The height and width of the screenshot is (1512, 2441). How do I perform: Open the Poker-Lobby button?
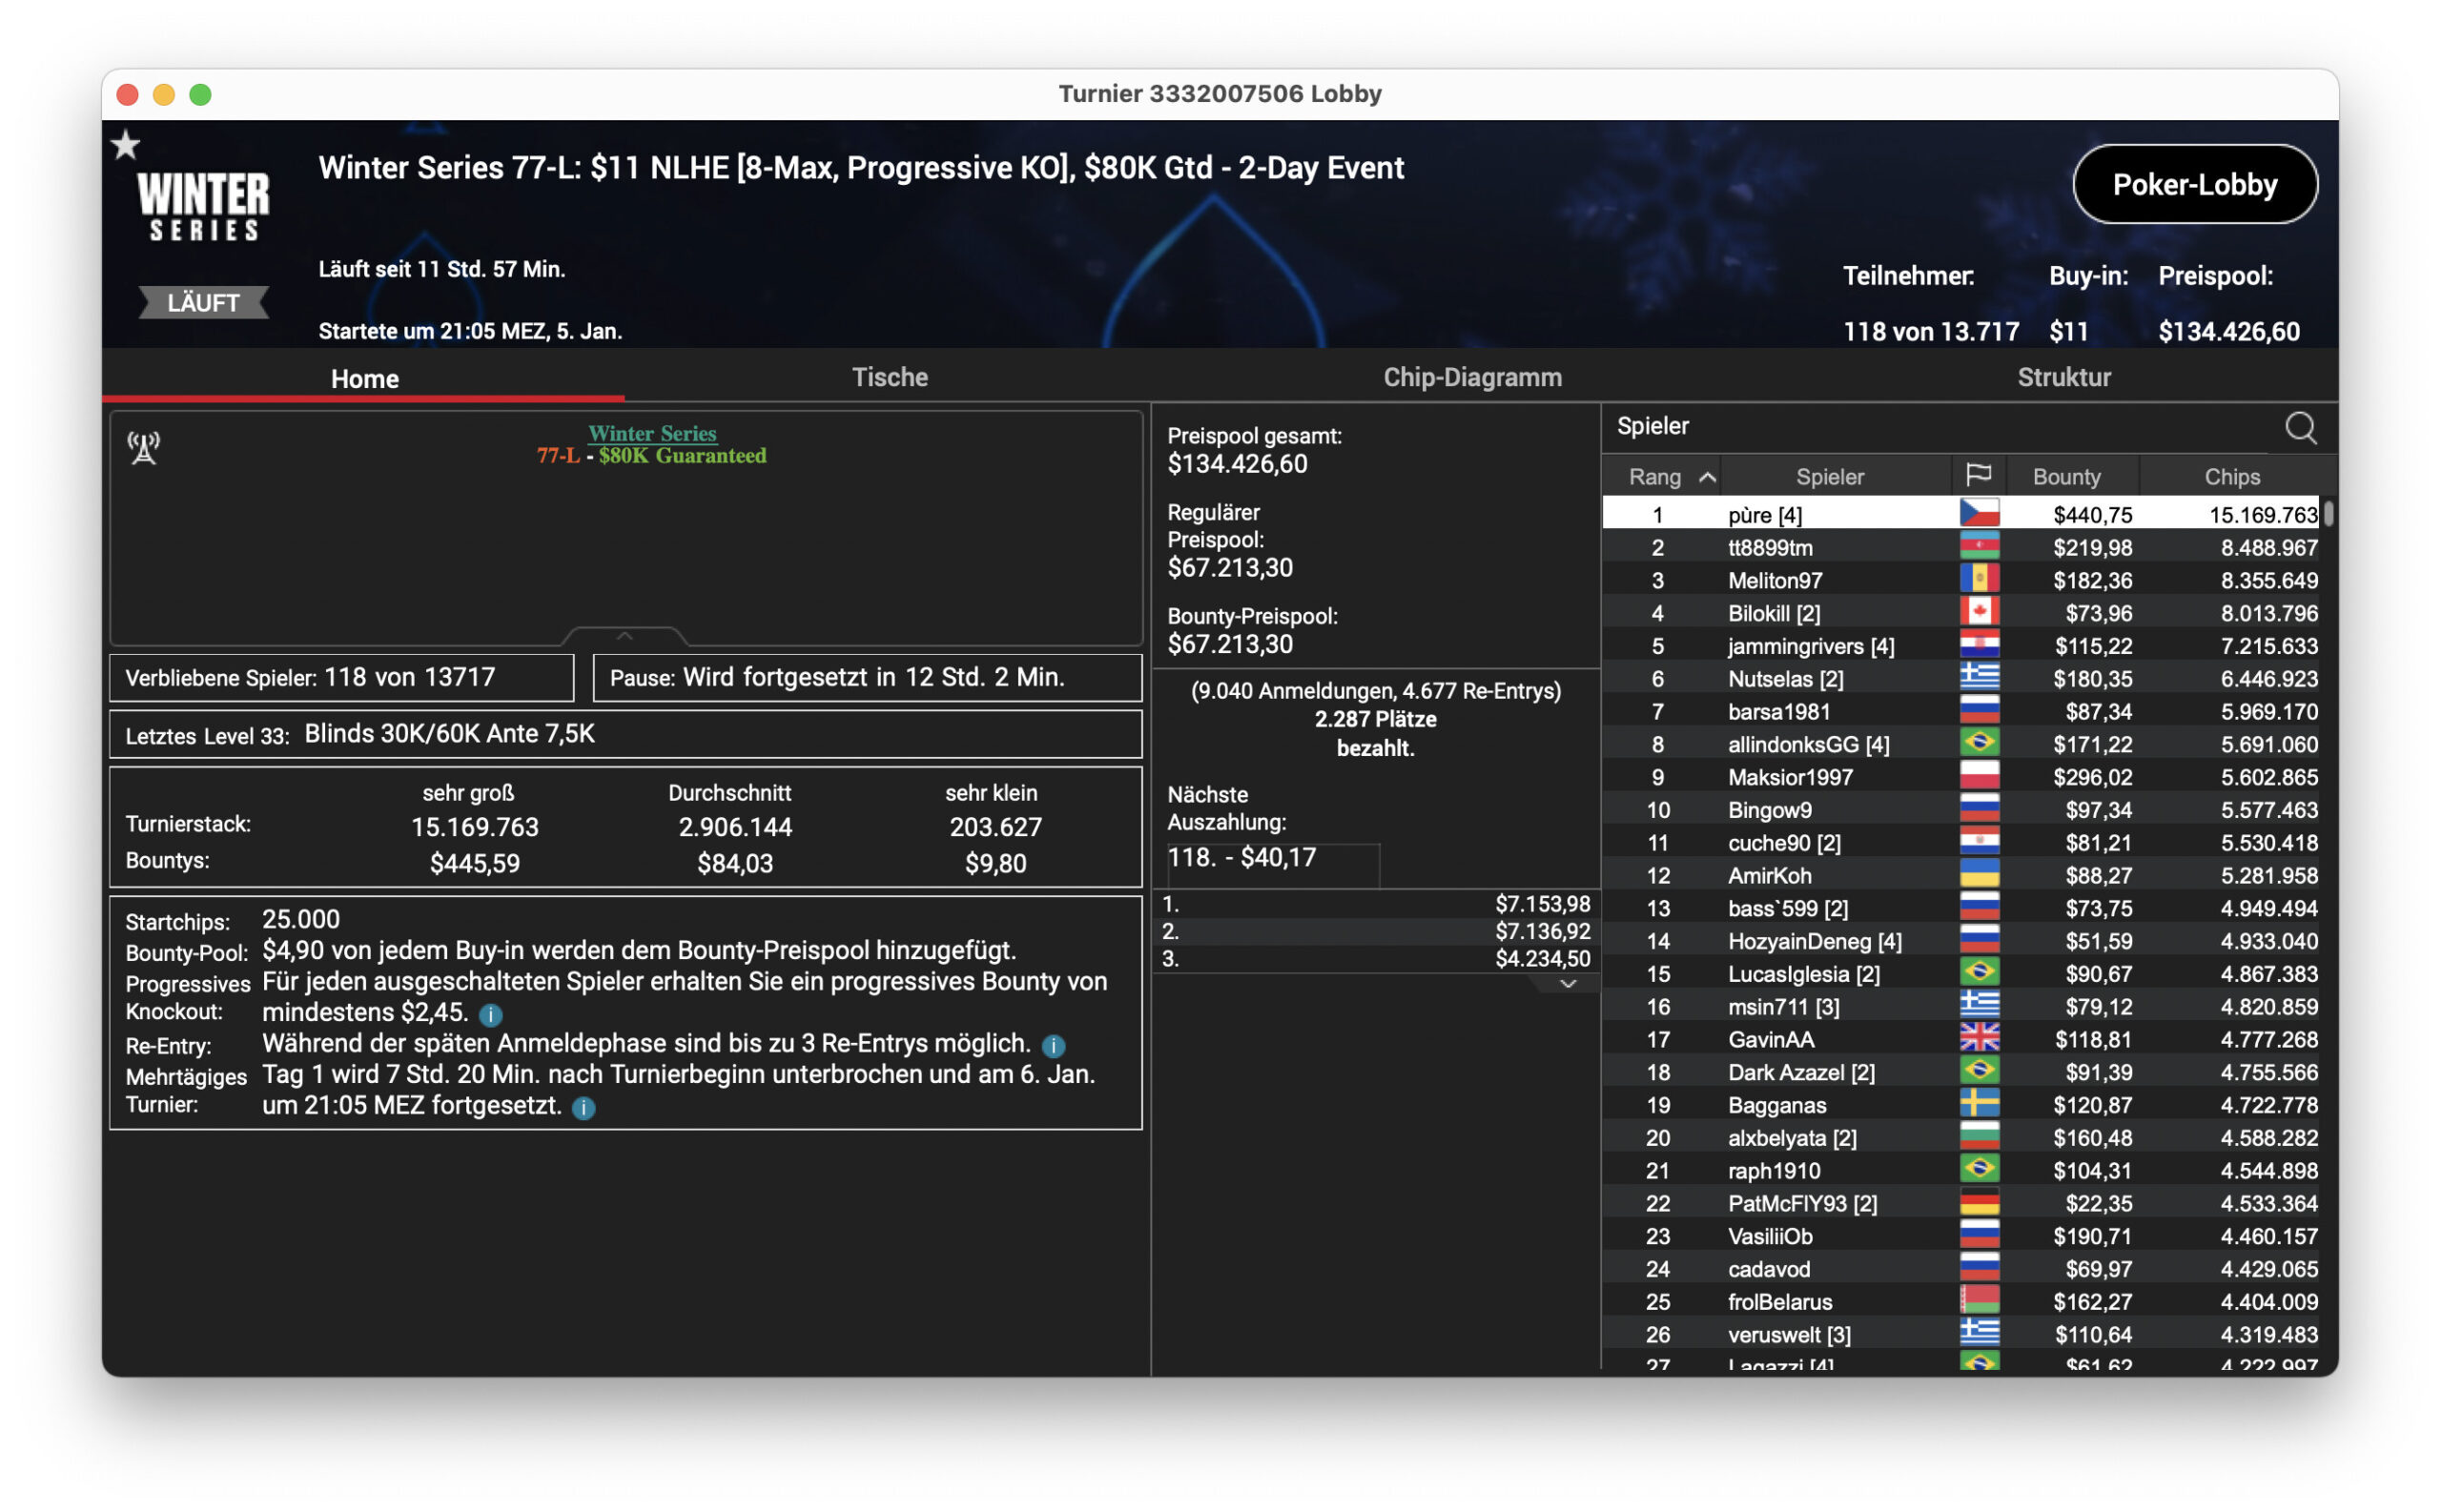2194,184
